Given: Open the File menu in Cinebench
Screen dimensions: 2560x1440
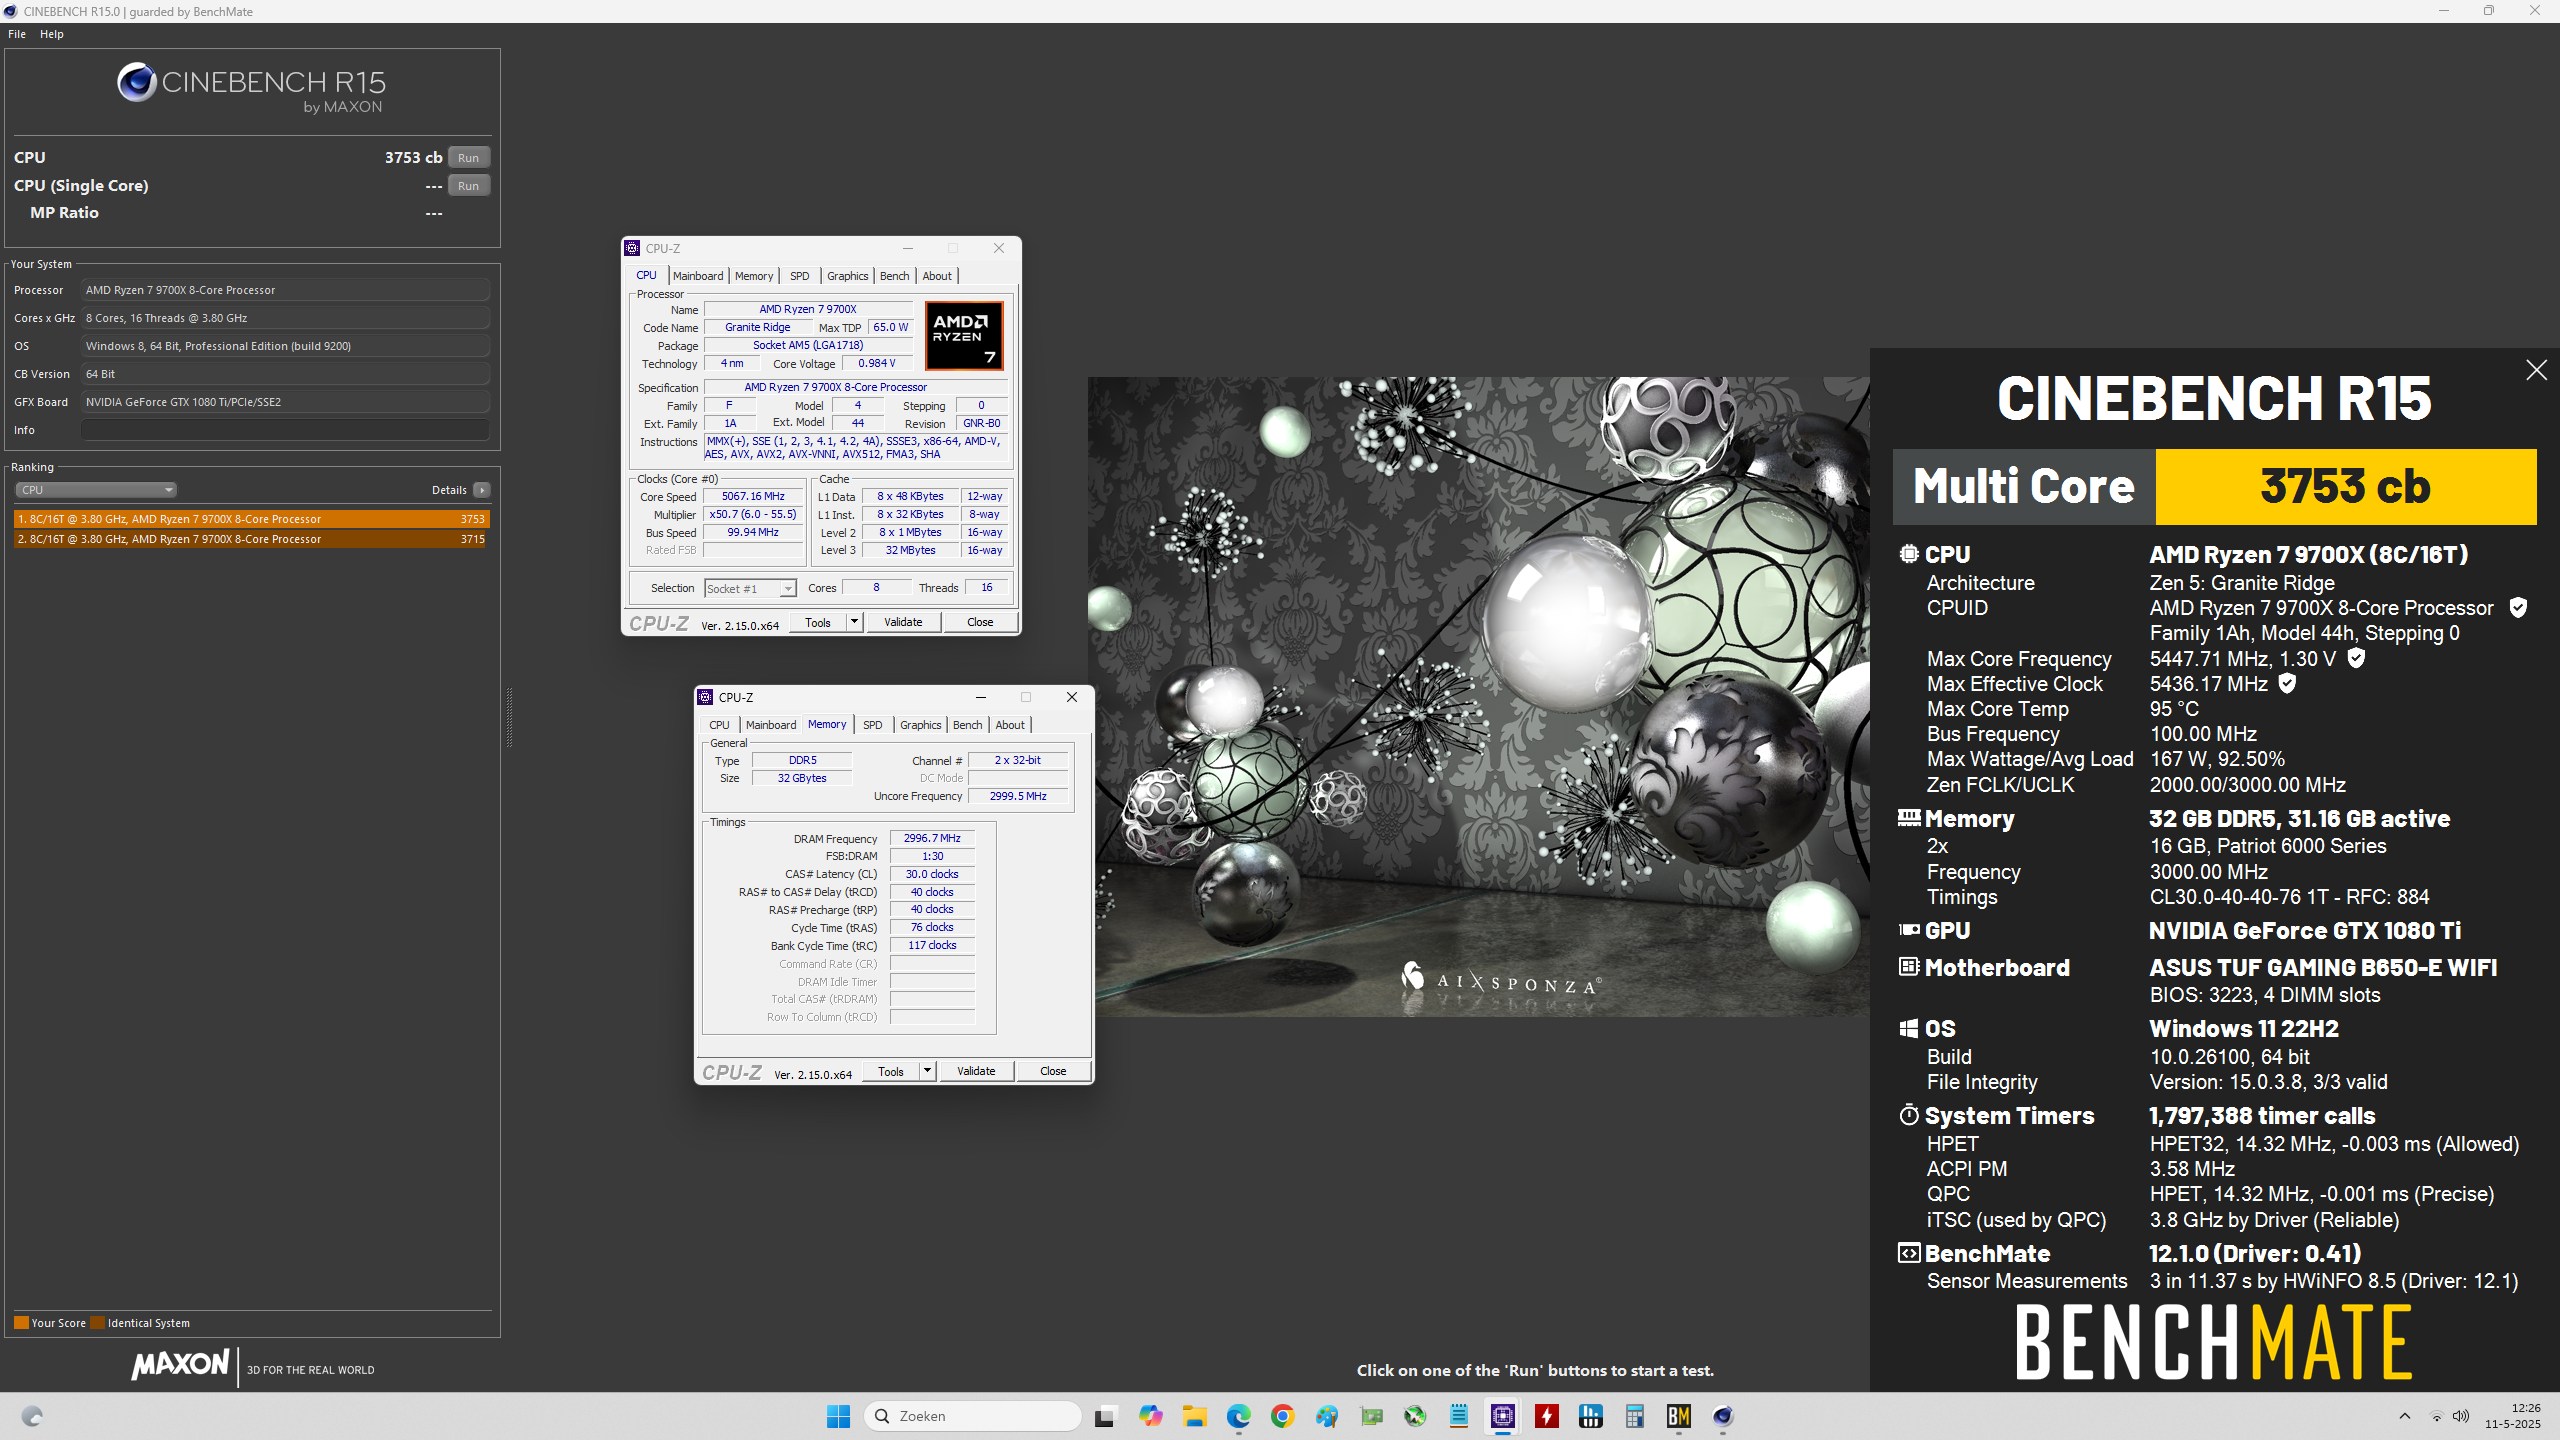Looking at the screenshot, I should (x=17, y=34).
